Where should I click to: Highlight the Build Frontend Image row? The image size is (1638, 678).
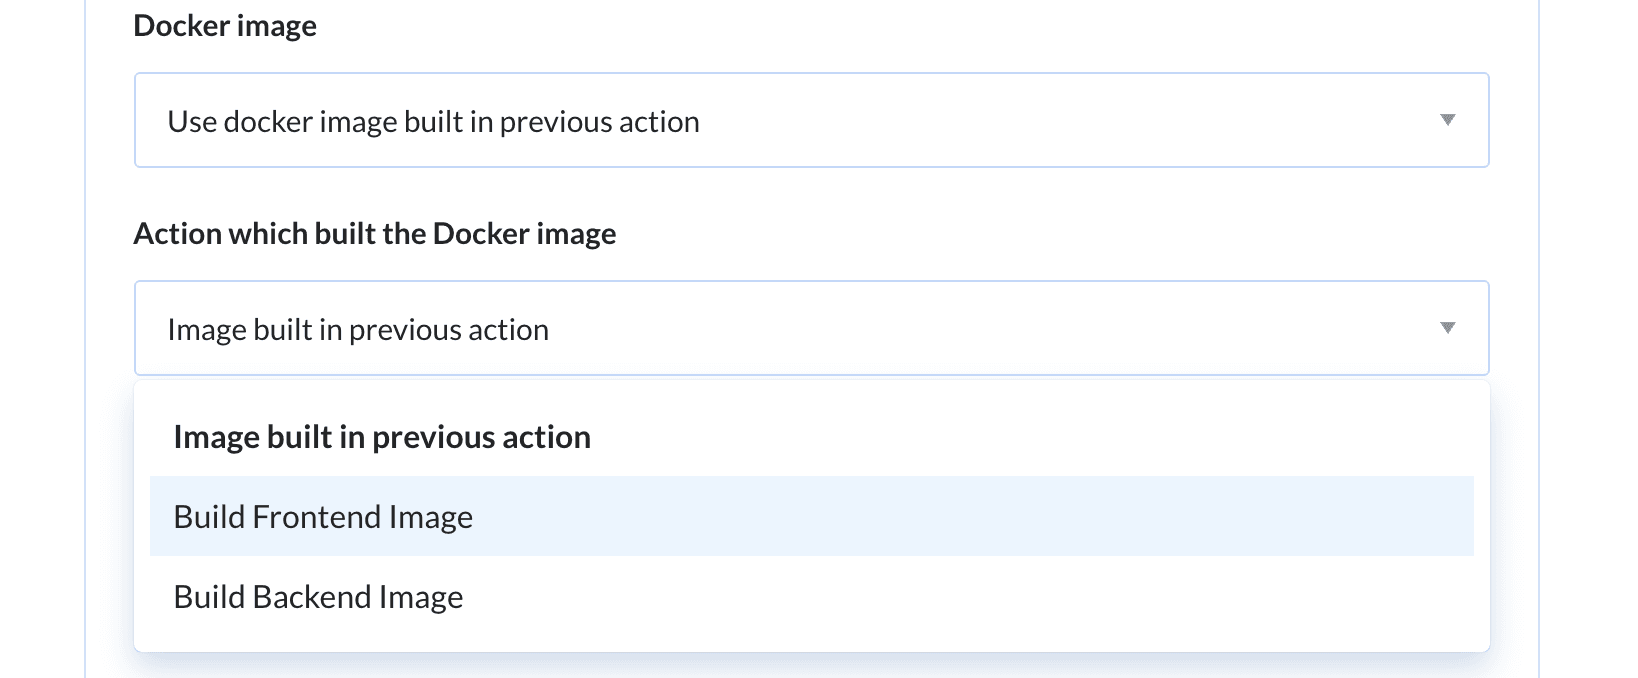click(x=811, y=516)
